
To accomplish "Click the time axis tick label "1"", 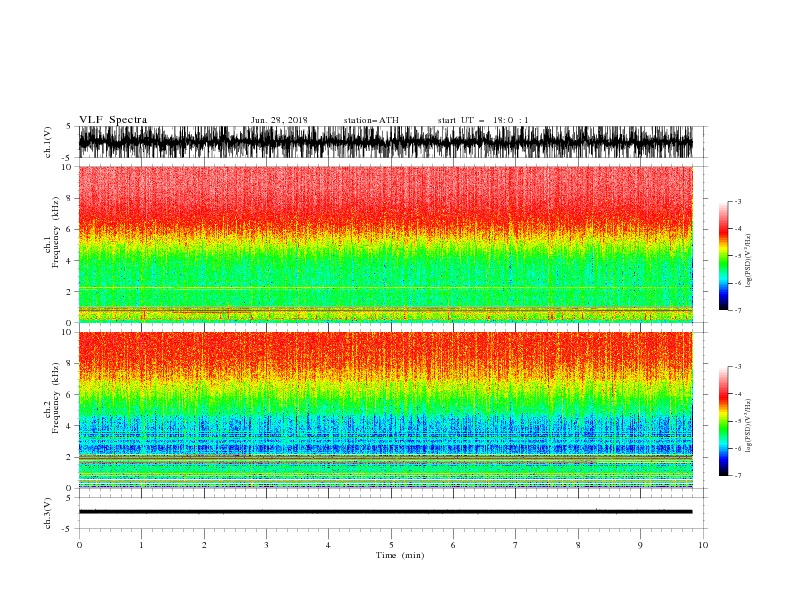I will click(141, 545).
